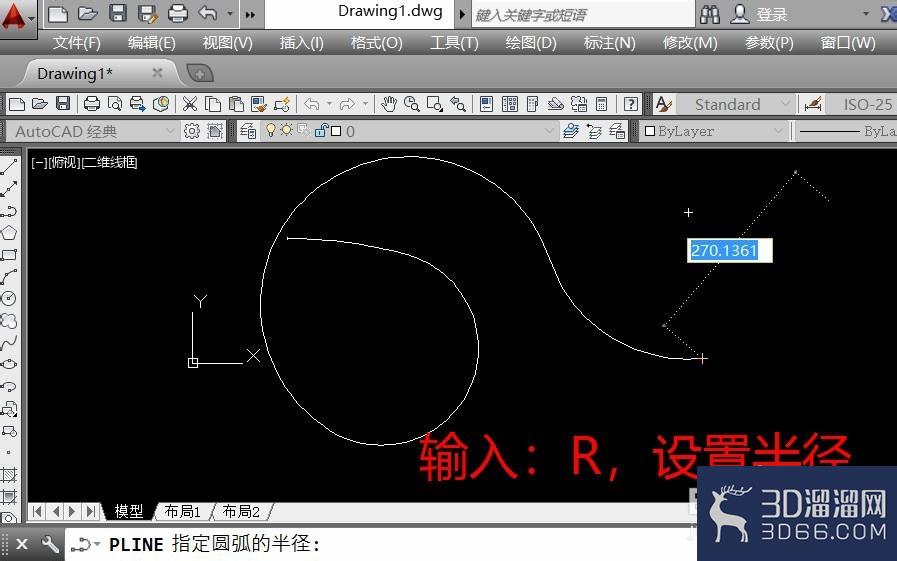Open the QuickCalc calculator icon
Screen dimensions: 897x561
(x=601, y=104)
